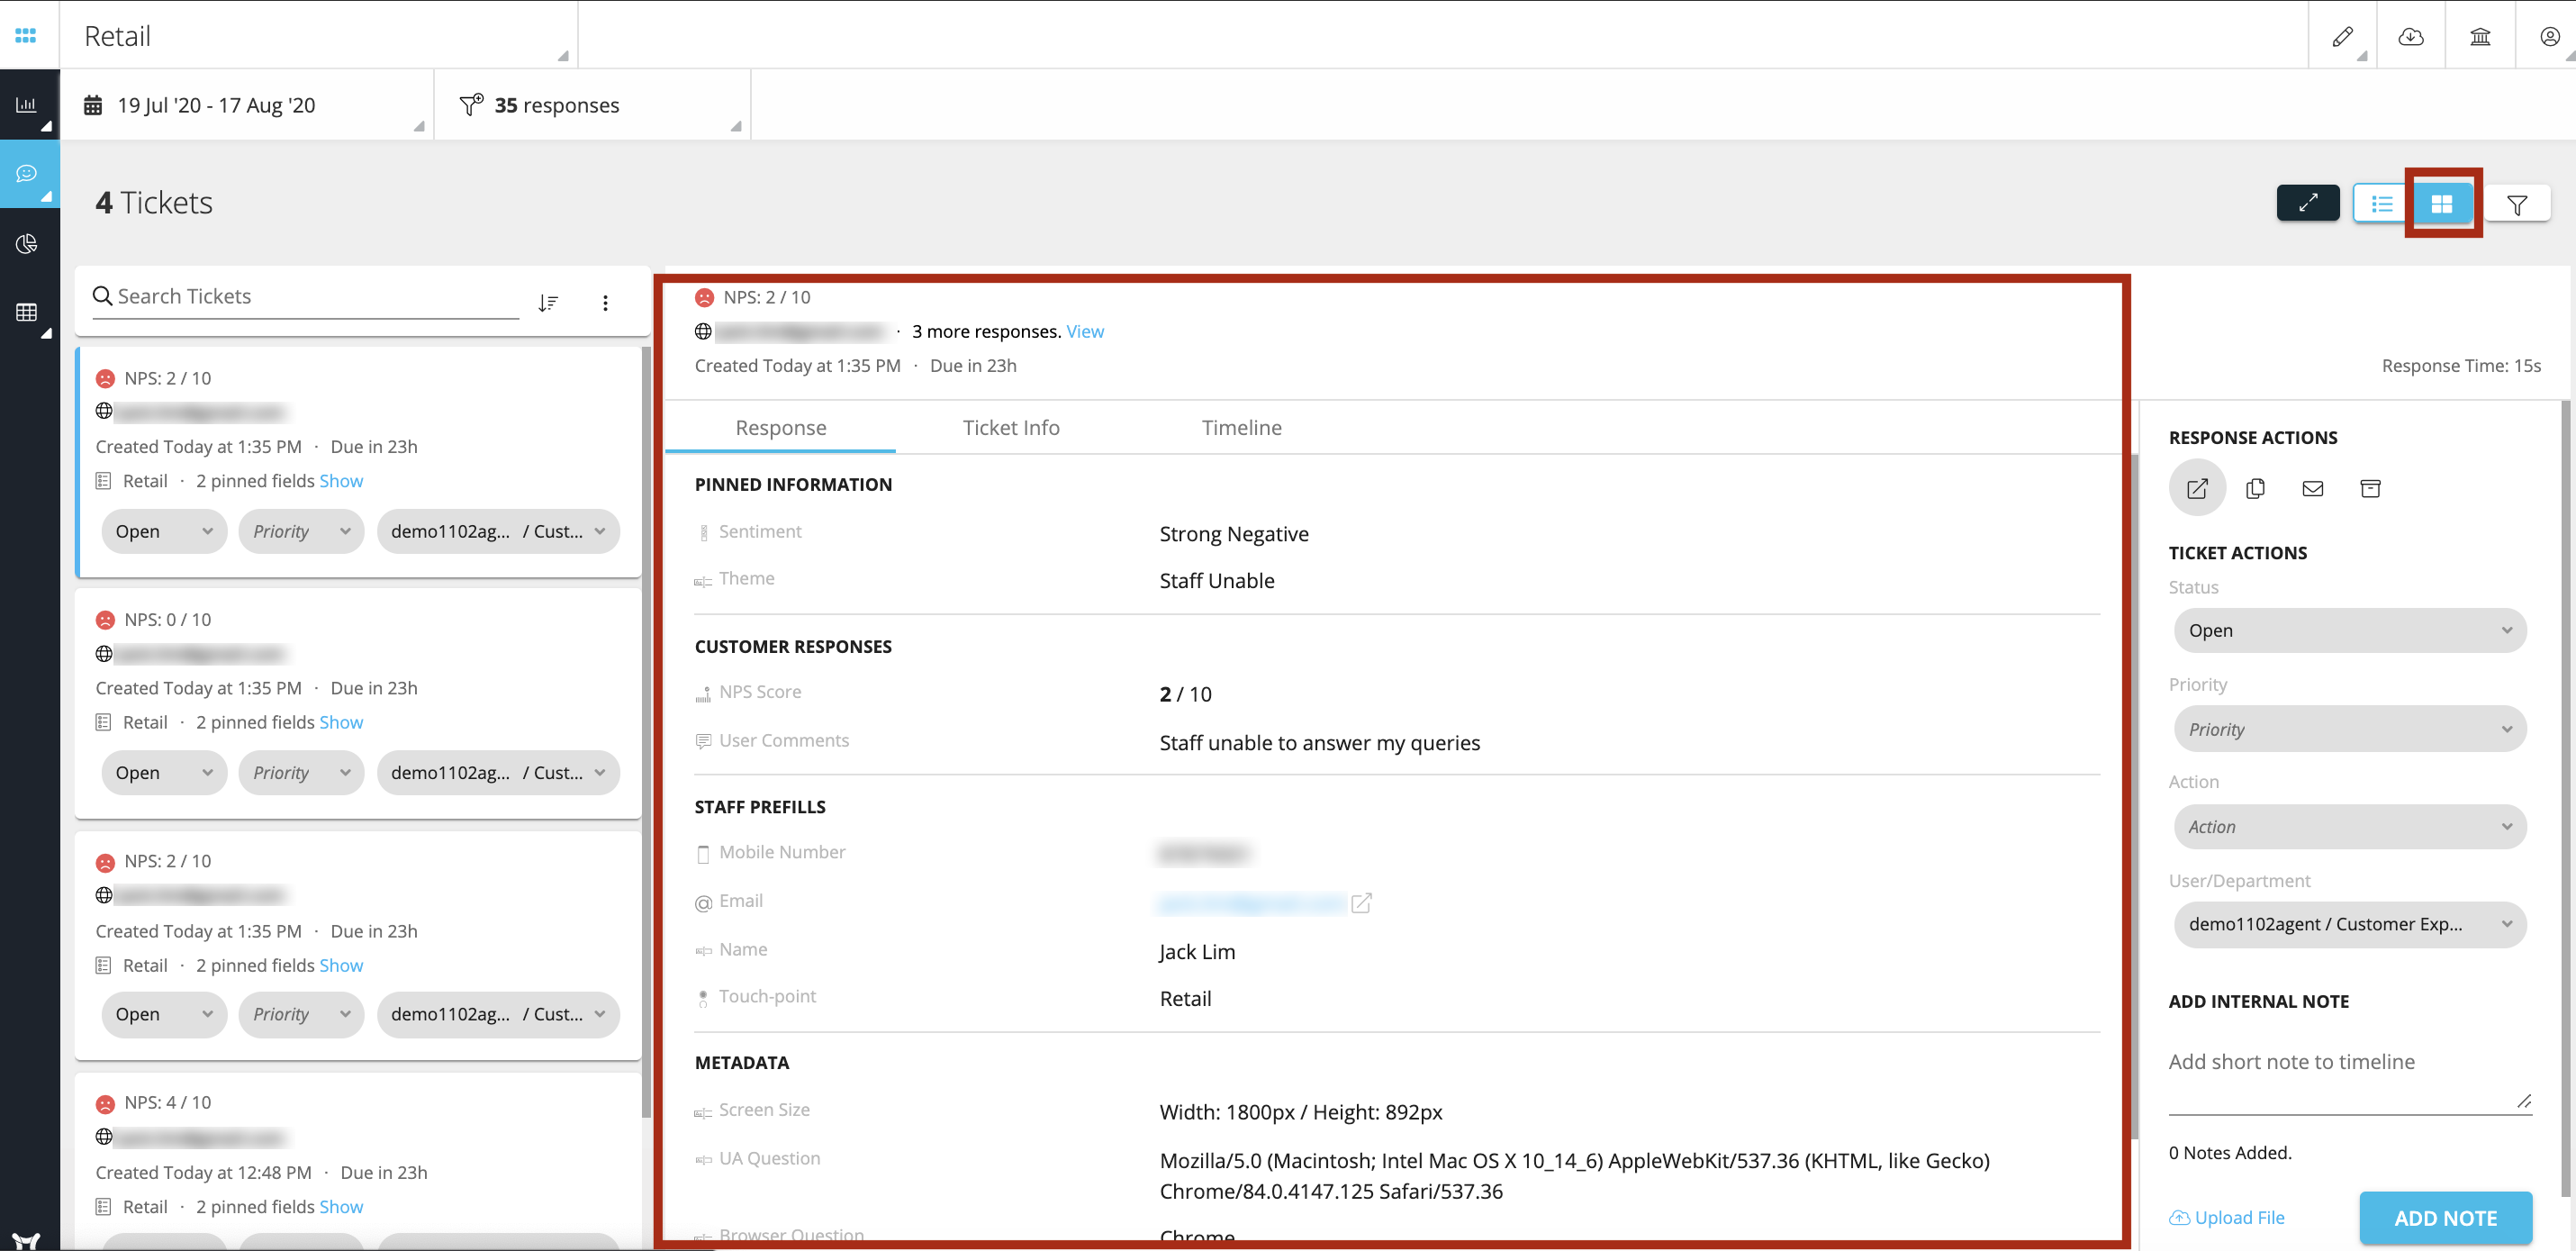Open the three-dot more options menu
This screenshot has width=2576, height=1251.
[x=605, y=303]
